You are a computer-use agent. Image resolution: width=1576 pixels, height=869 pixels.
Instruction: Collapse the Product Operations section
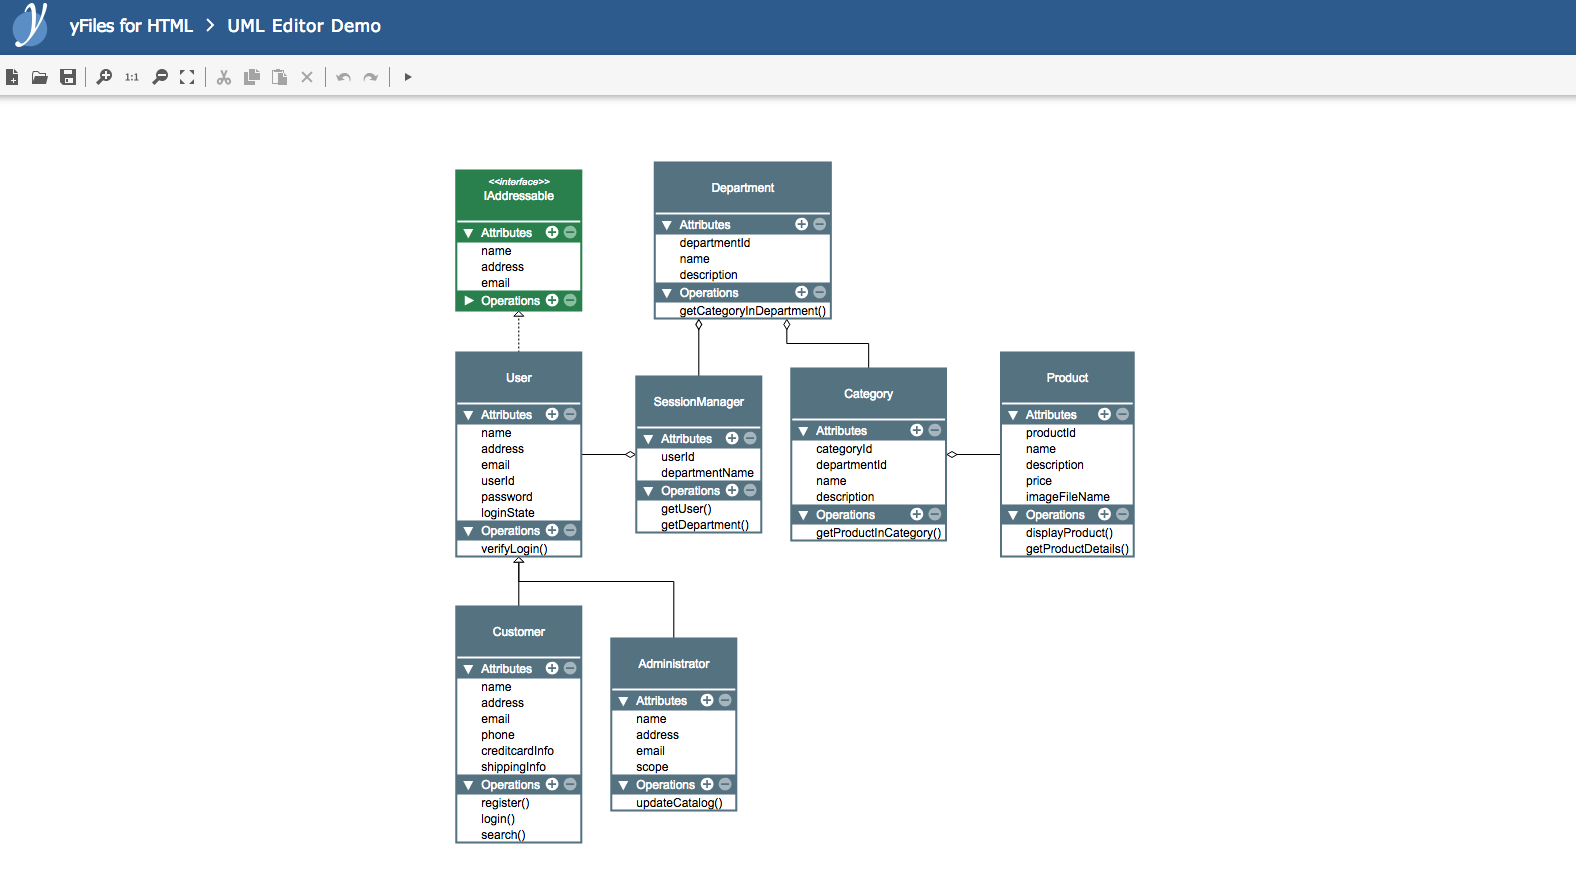1013,515
